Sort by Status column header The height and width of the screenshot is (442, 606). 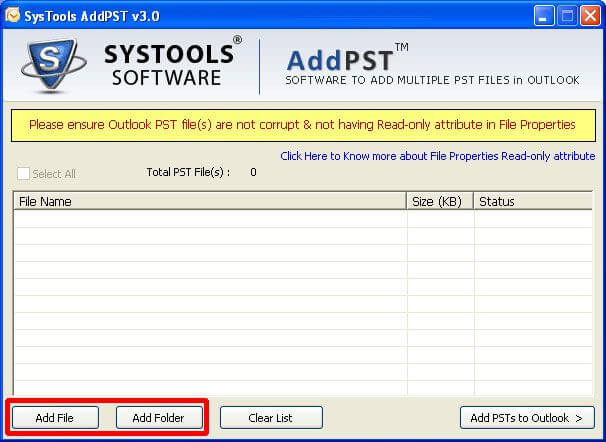click(533, 201)
